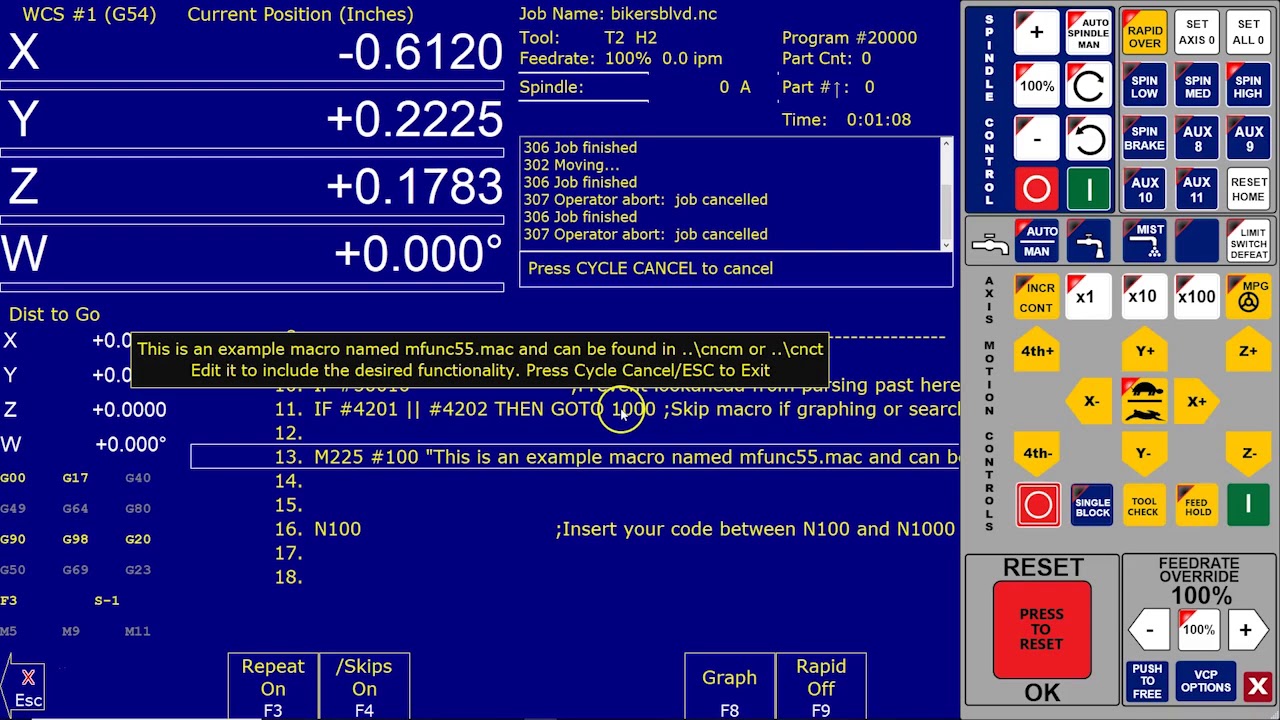
Task: Turn on flood coolant faucet button
Action: [1088, 241]
